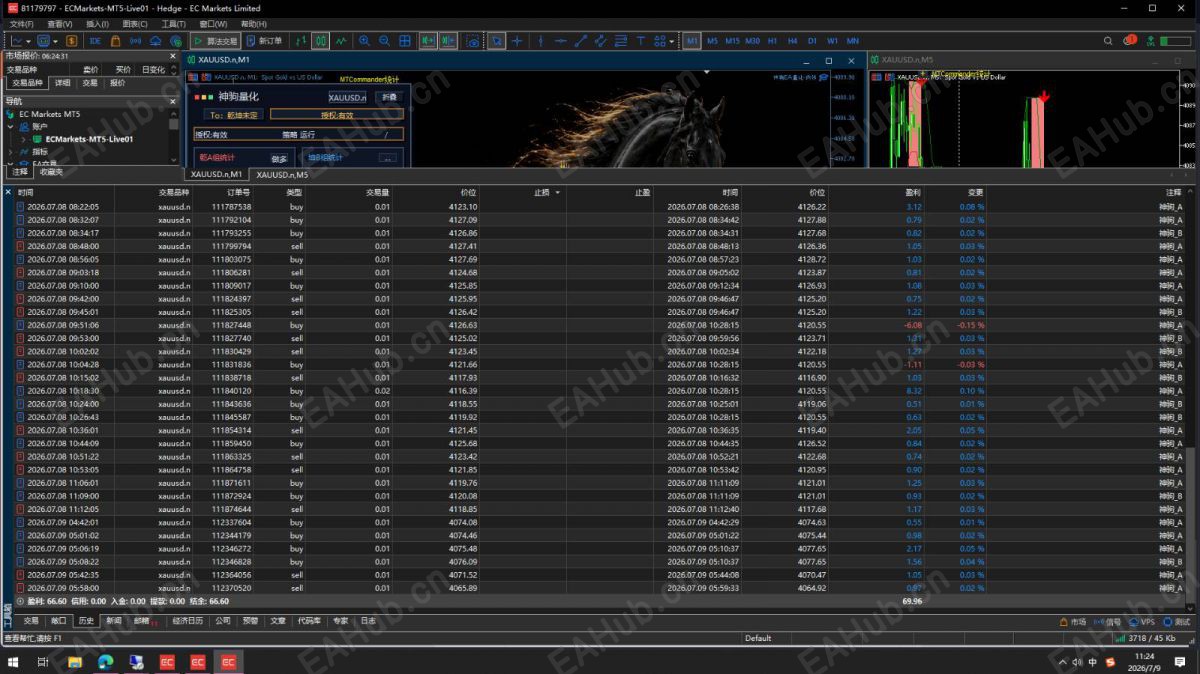Switch to M5 timeframe
1200x674 pixels.
point(712,41)
